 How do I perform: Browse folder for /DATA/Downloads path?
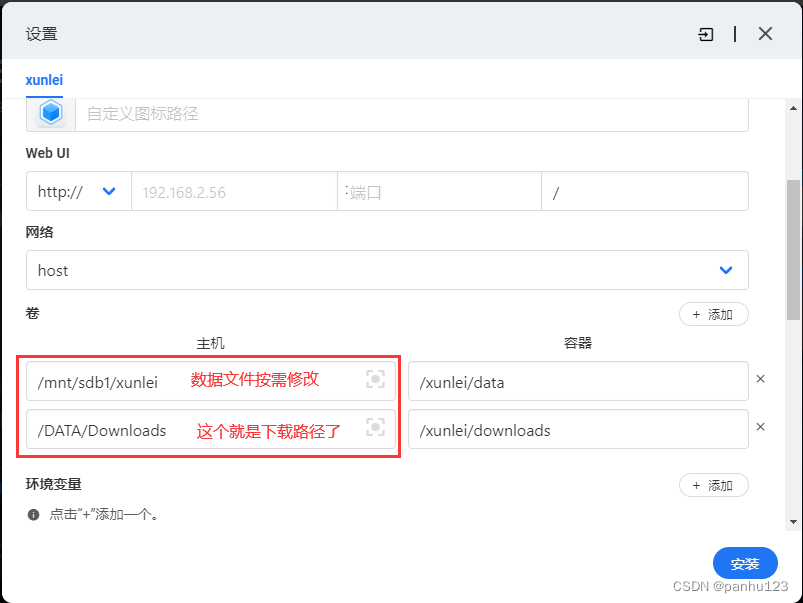pos(375,427)
